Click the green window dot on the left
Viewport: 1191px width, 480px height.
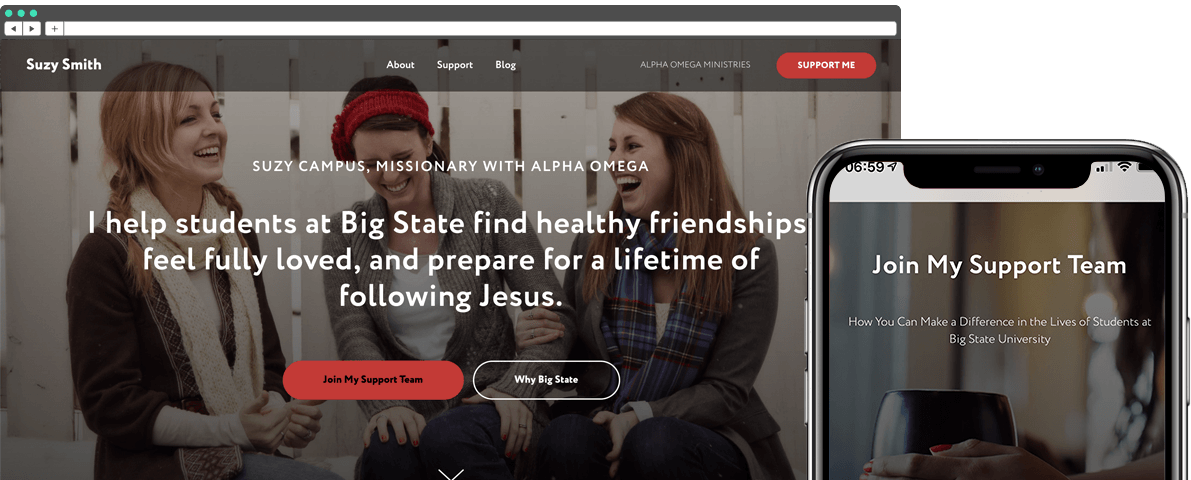click(9, 13)
